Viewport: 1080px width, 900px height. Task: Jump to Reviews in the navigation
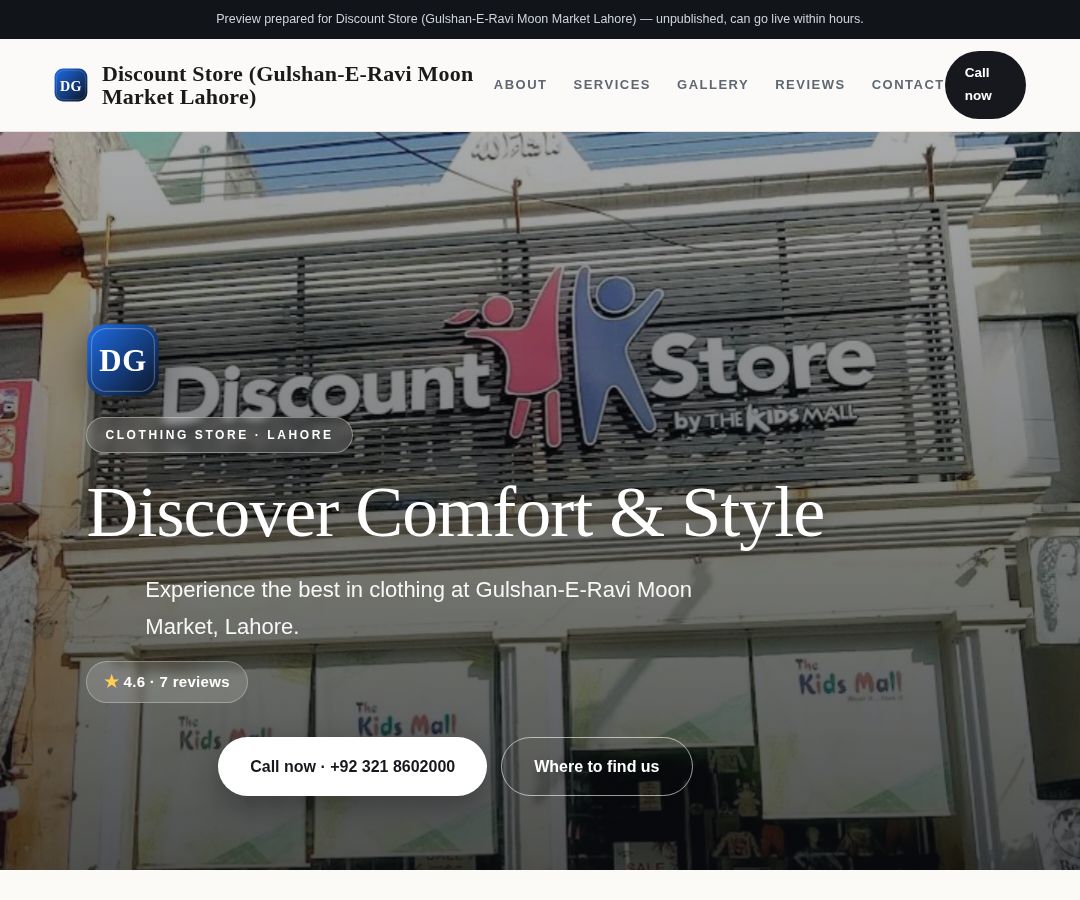pyautogui.click(x=809, y=85)
